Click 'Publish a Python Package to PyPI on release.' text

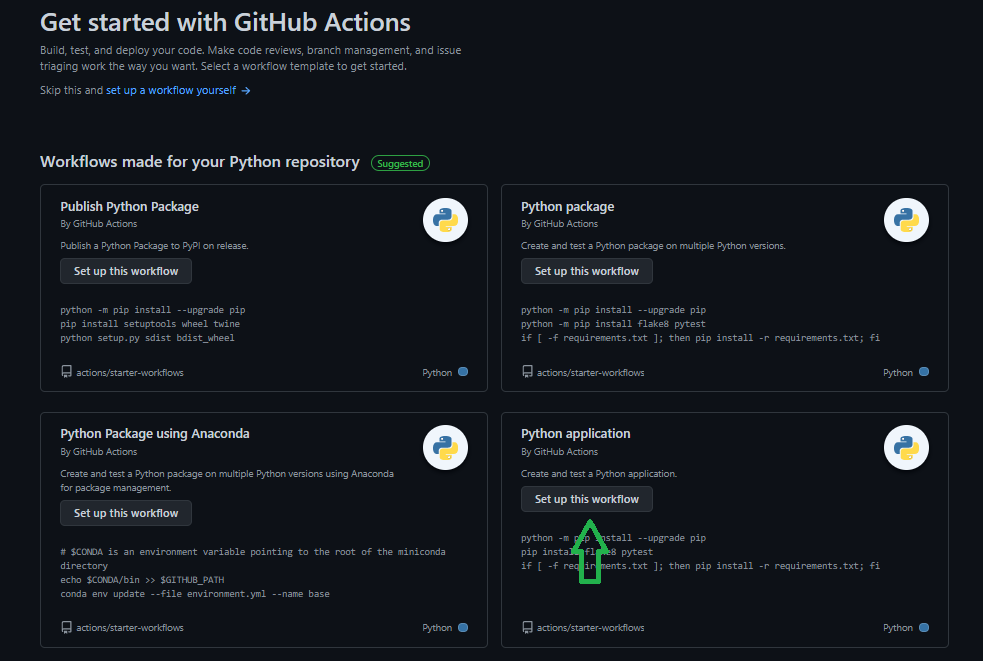pyautogui.click(x=154, y=246)
